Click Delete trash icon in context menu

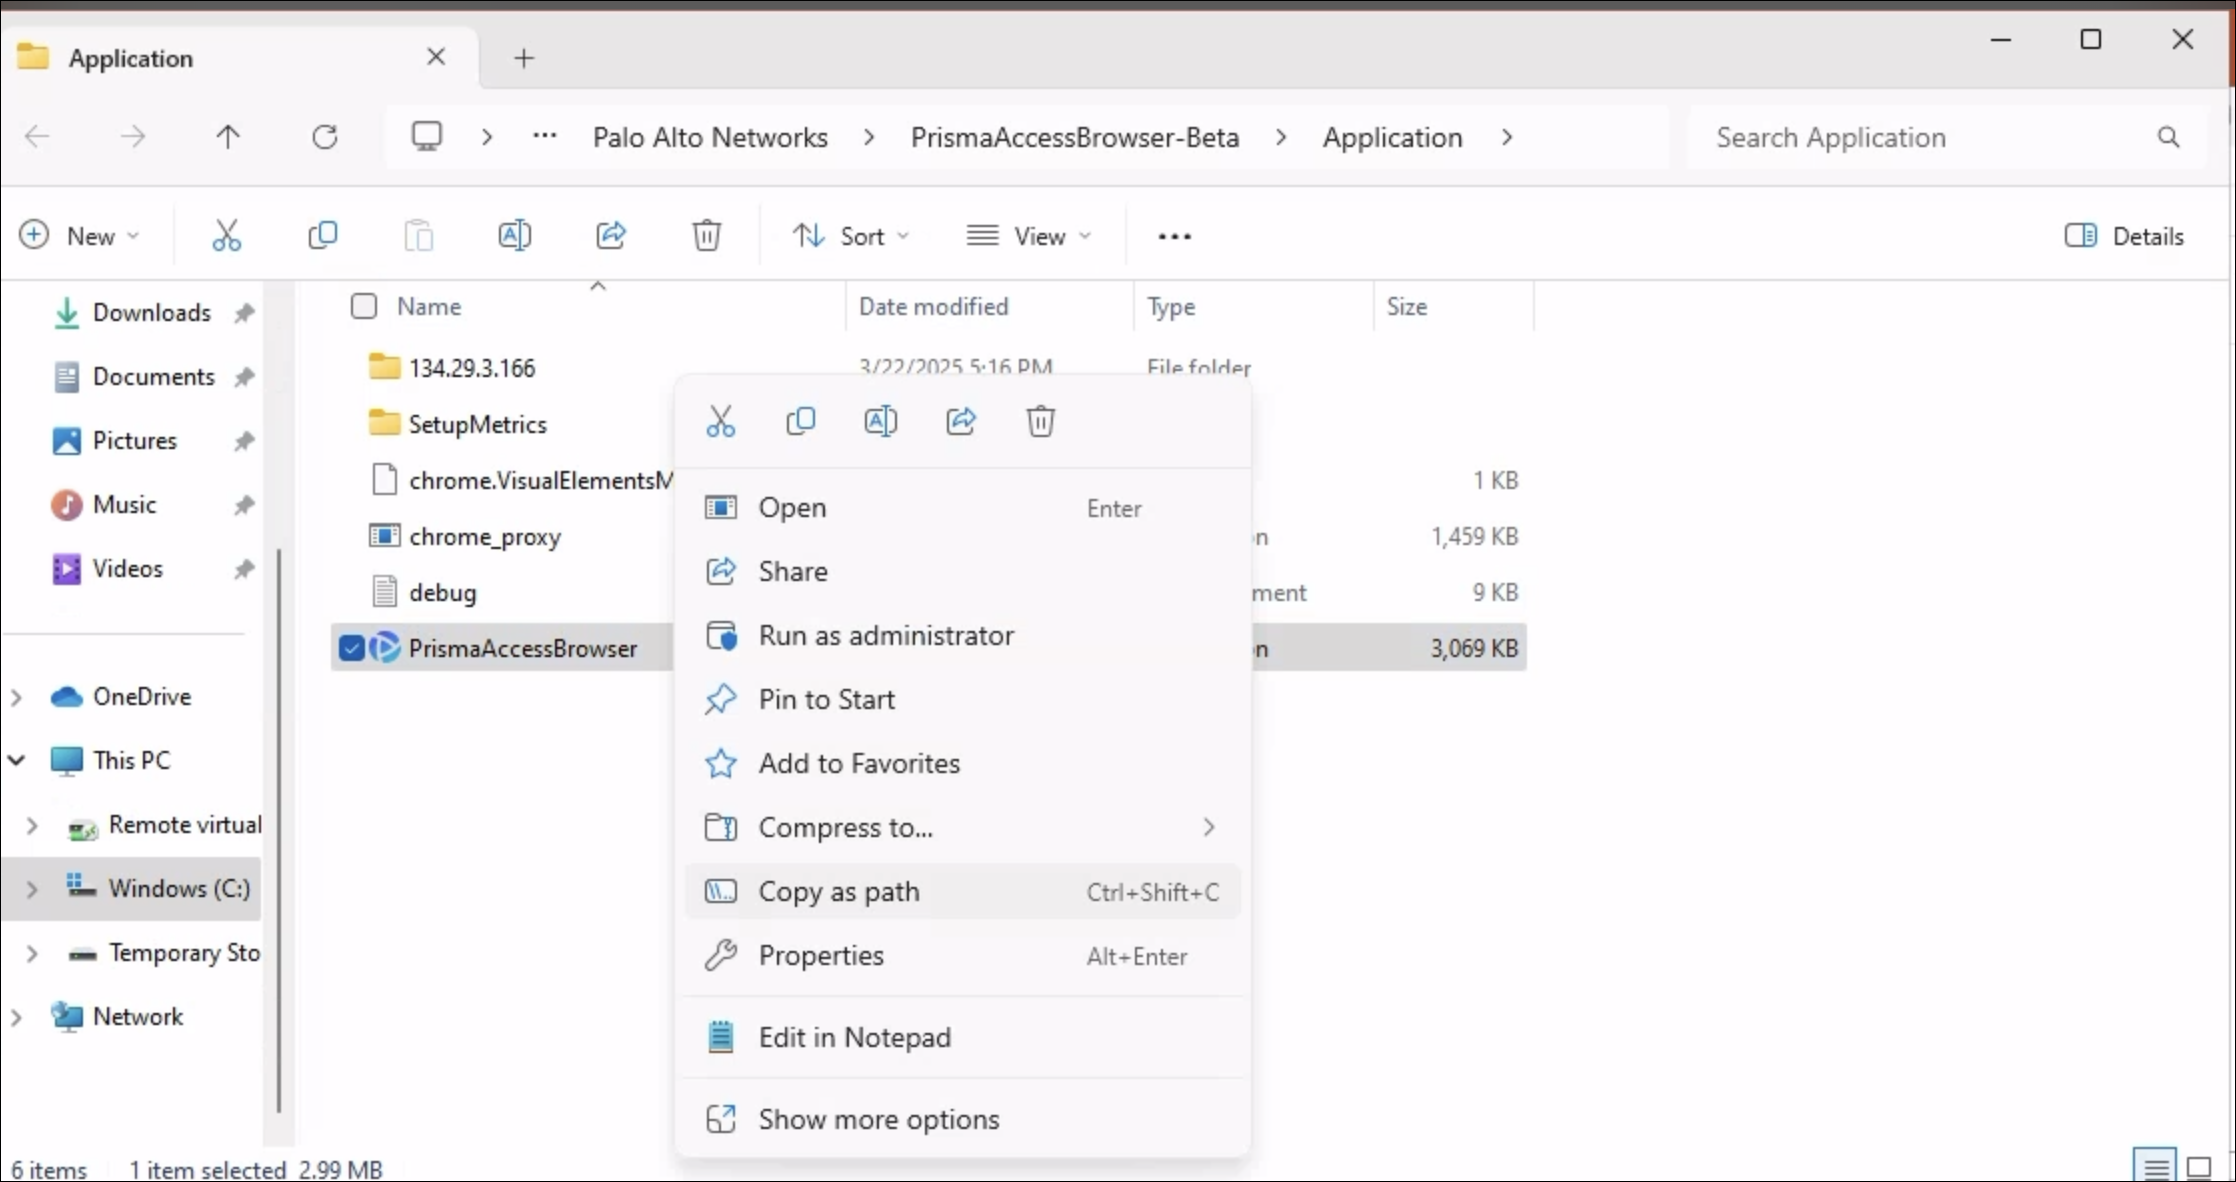click(x=1040, y=421)
